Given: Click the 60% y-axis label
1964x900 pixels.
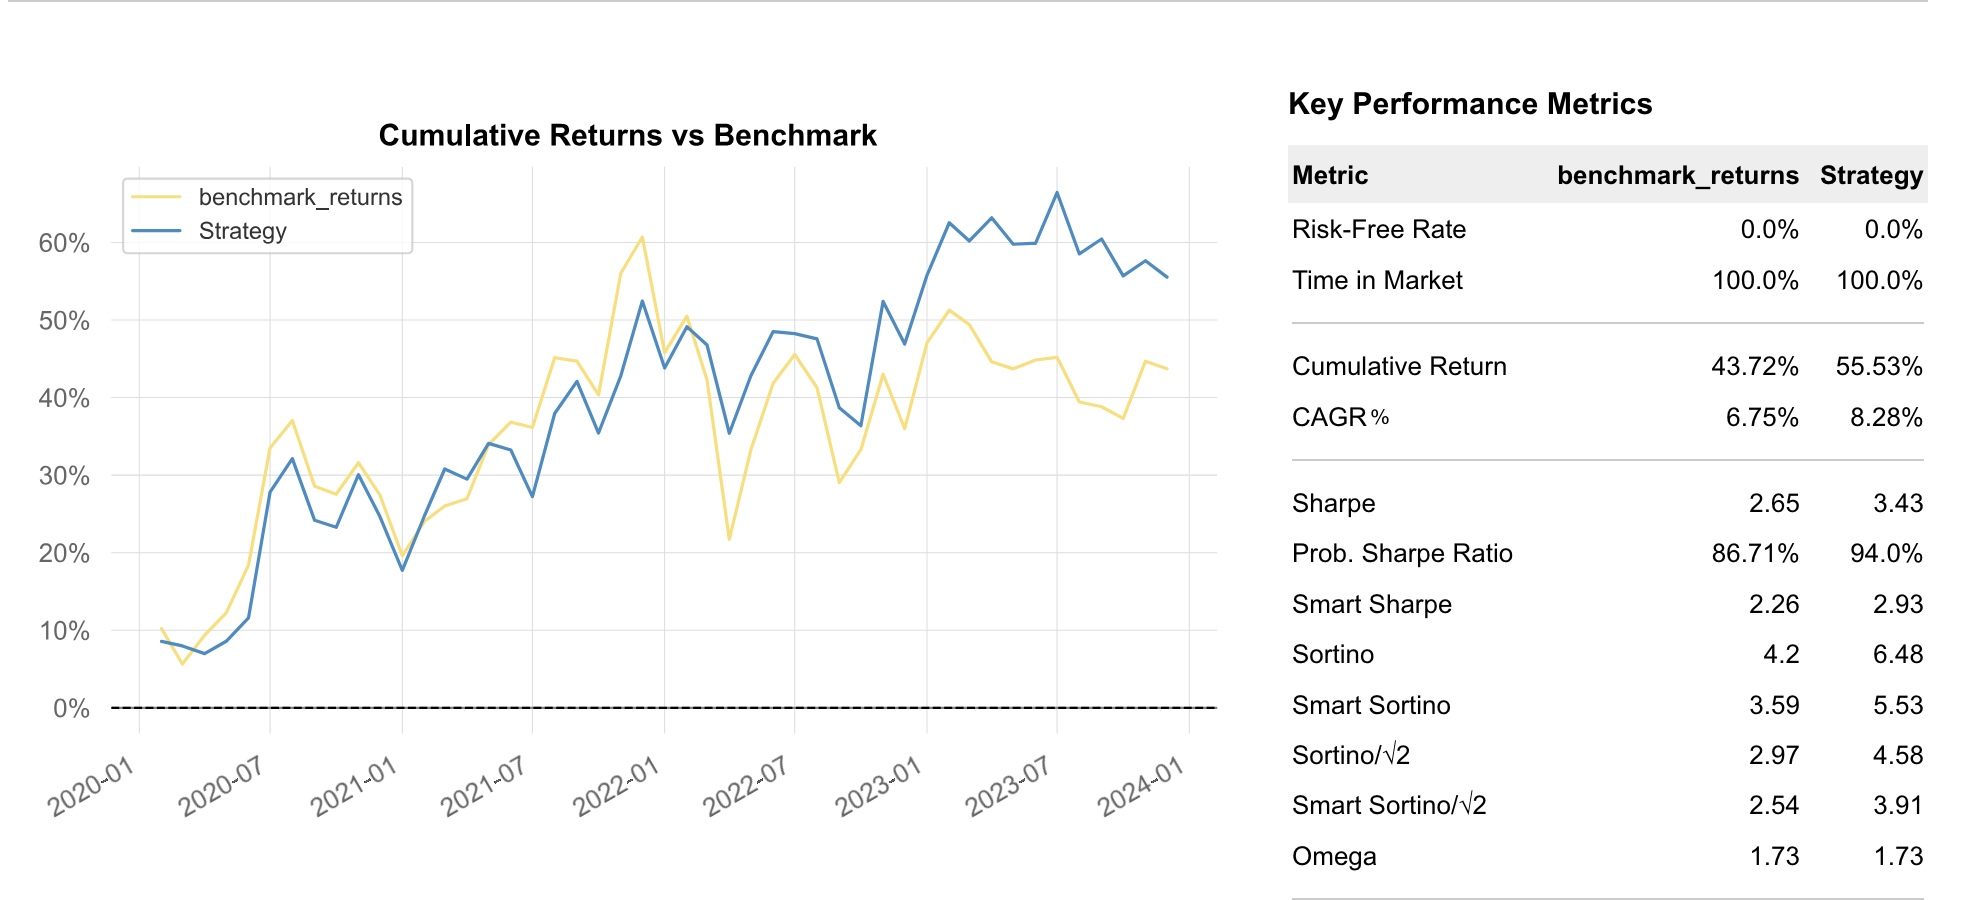Looking at the screenshot, I should (x=64, y=243).
